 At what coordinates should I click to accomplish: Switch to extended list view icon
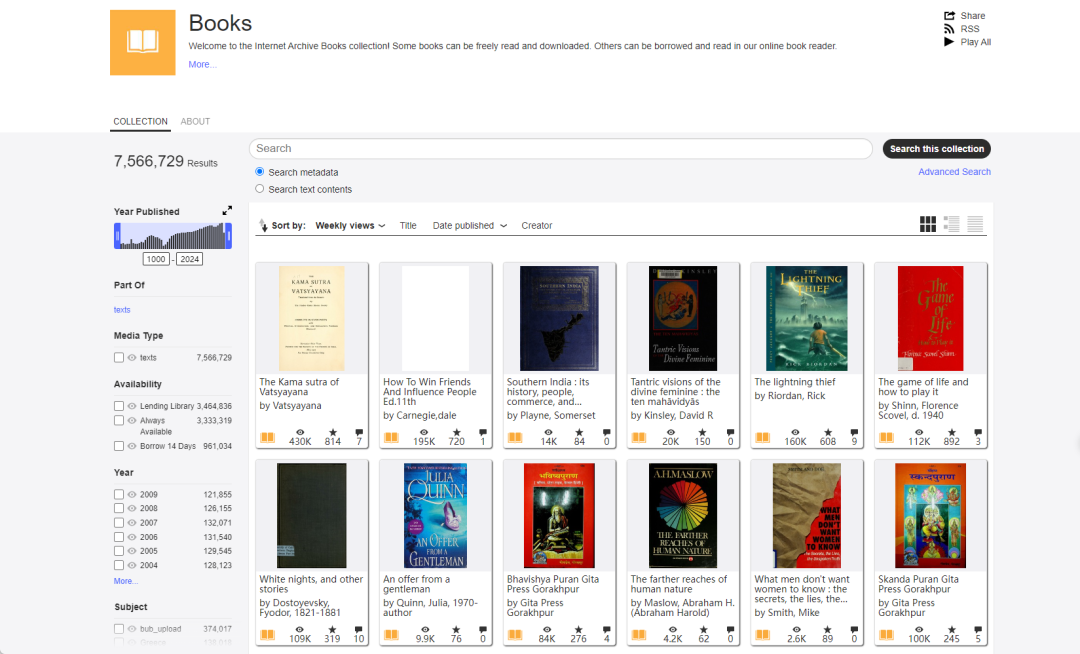[951, 224]
